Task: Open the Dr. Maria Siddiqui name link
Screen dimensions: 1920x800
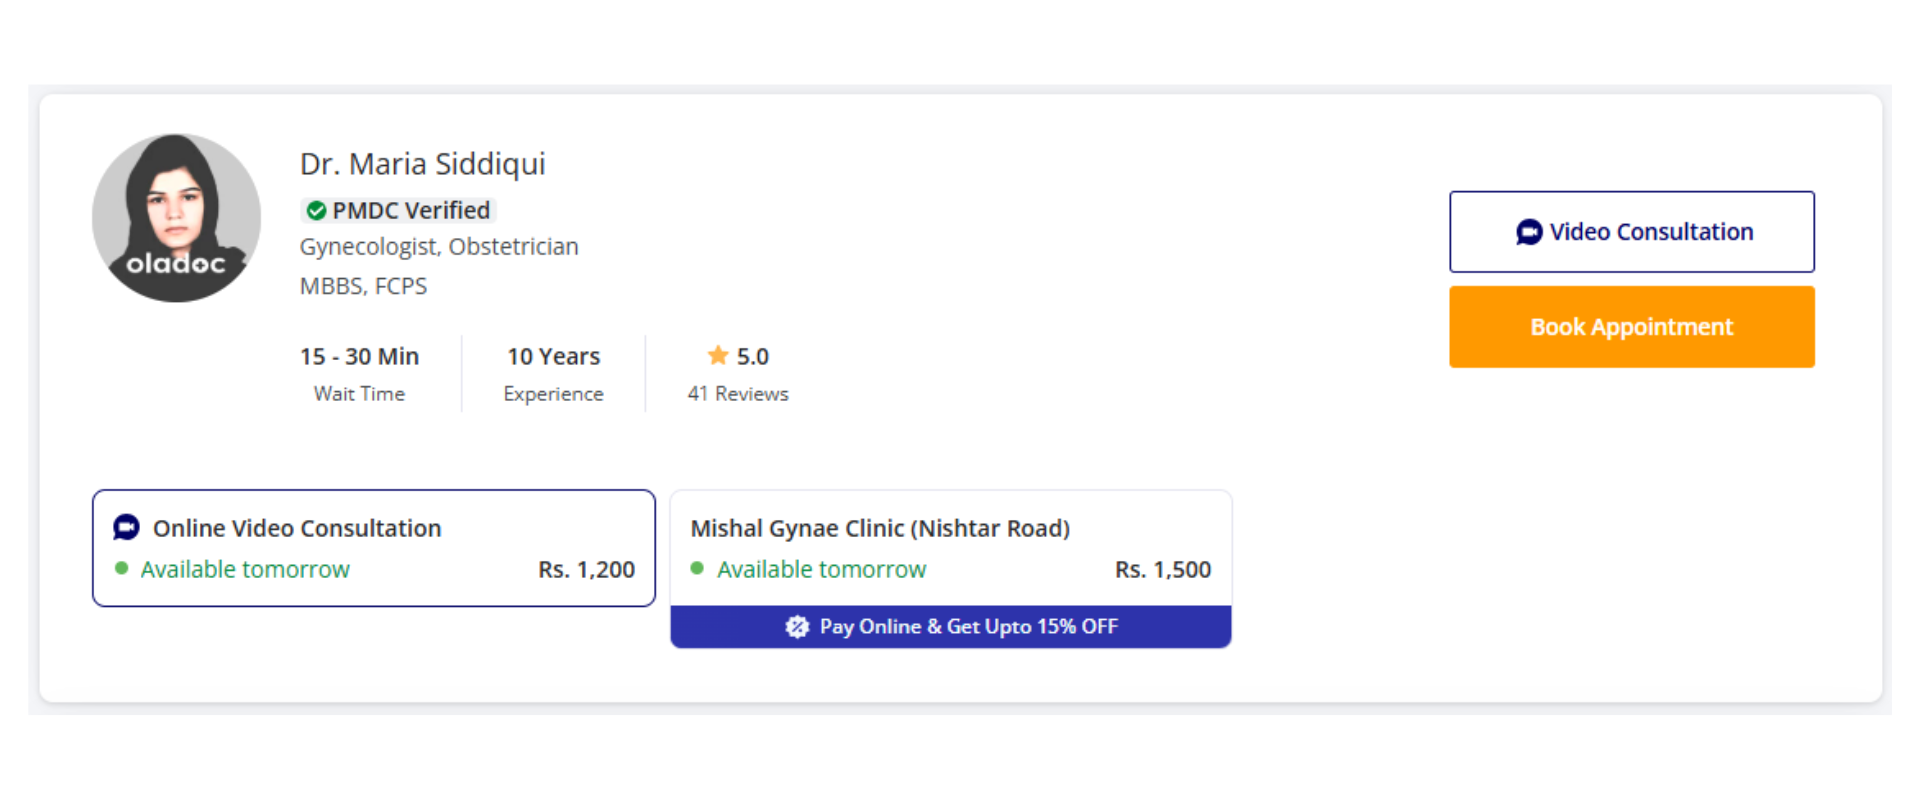Action: coord(422,164)
